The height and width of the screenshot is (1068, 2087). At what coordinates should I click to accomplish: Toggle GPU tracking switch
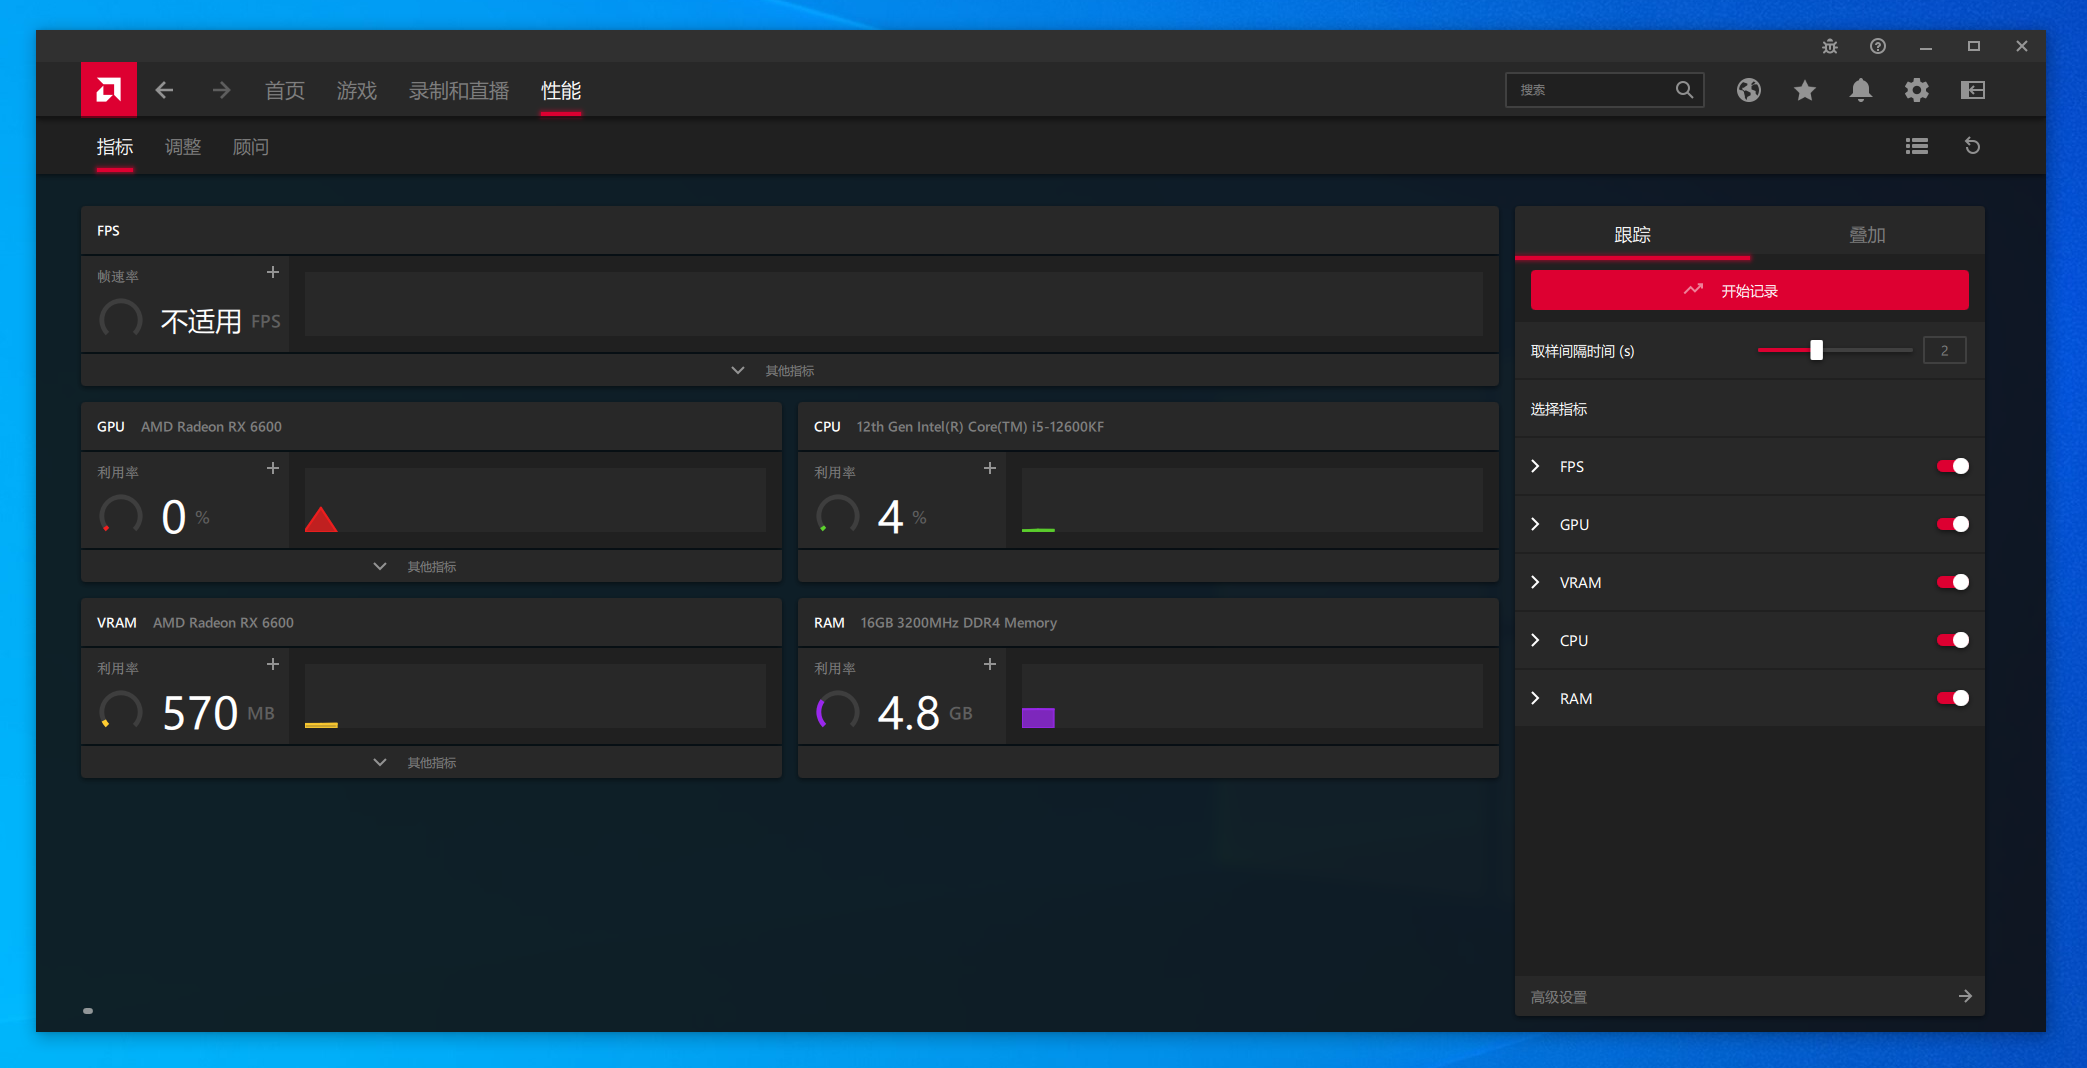click(1953, 524)
